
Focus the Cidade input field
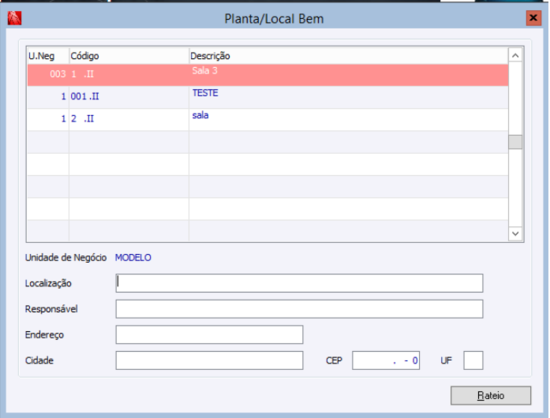pyautogui.click(x=209, y=360)
